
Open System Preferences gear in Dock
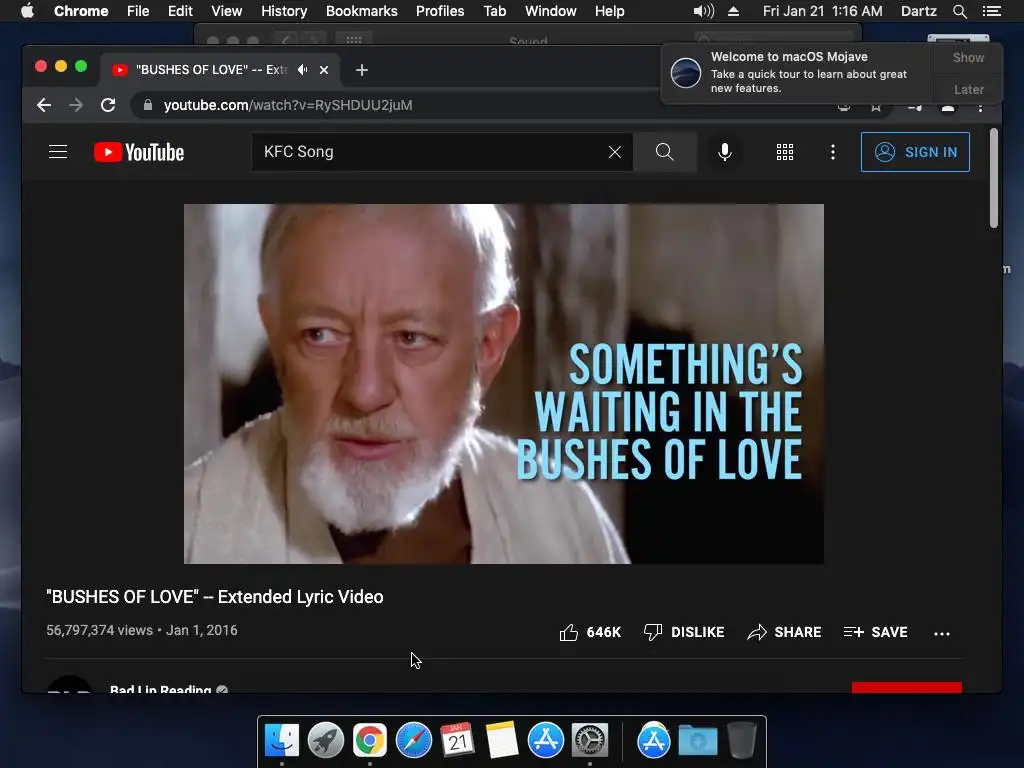point(590,741)
